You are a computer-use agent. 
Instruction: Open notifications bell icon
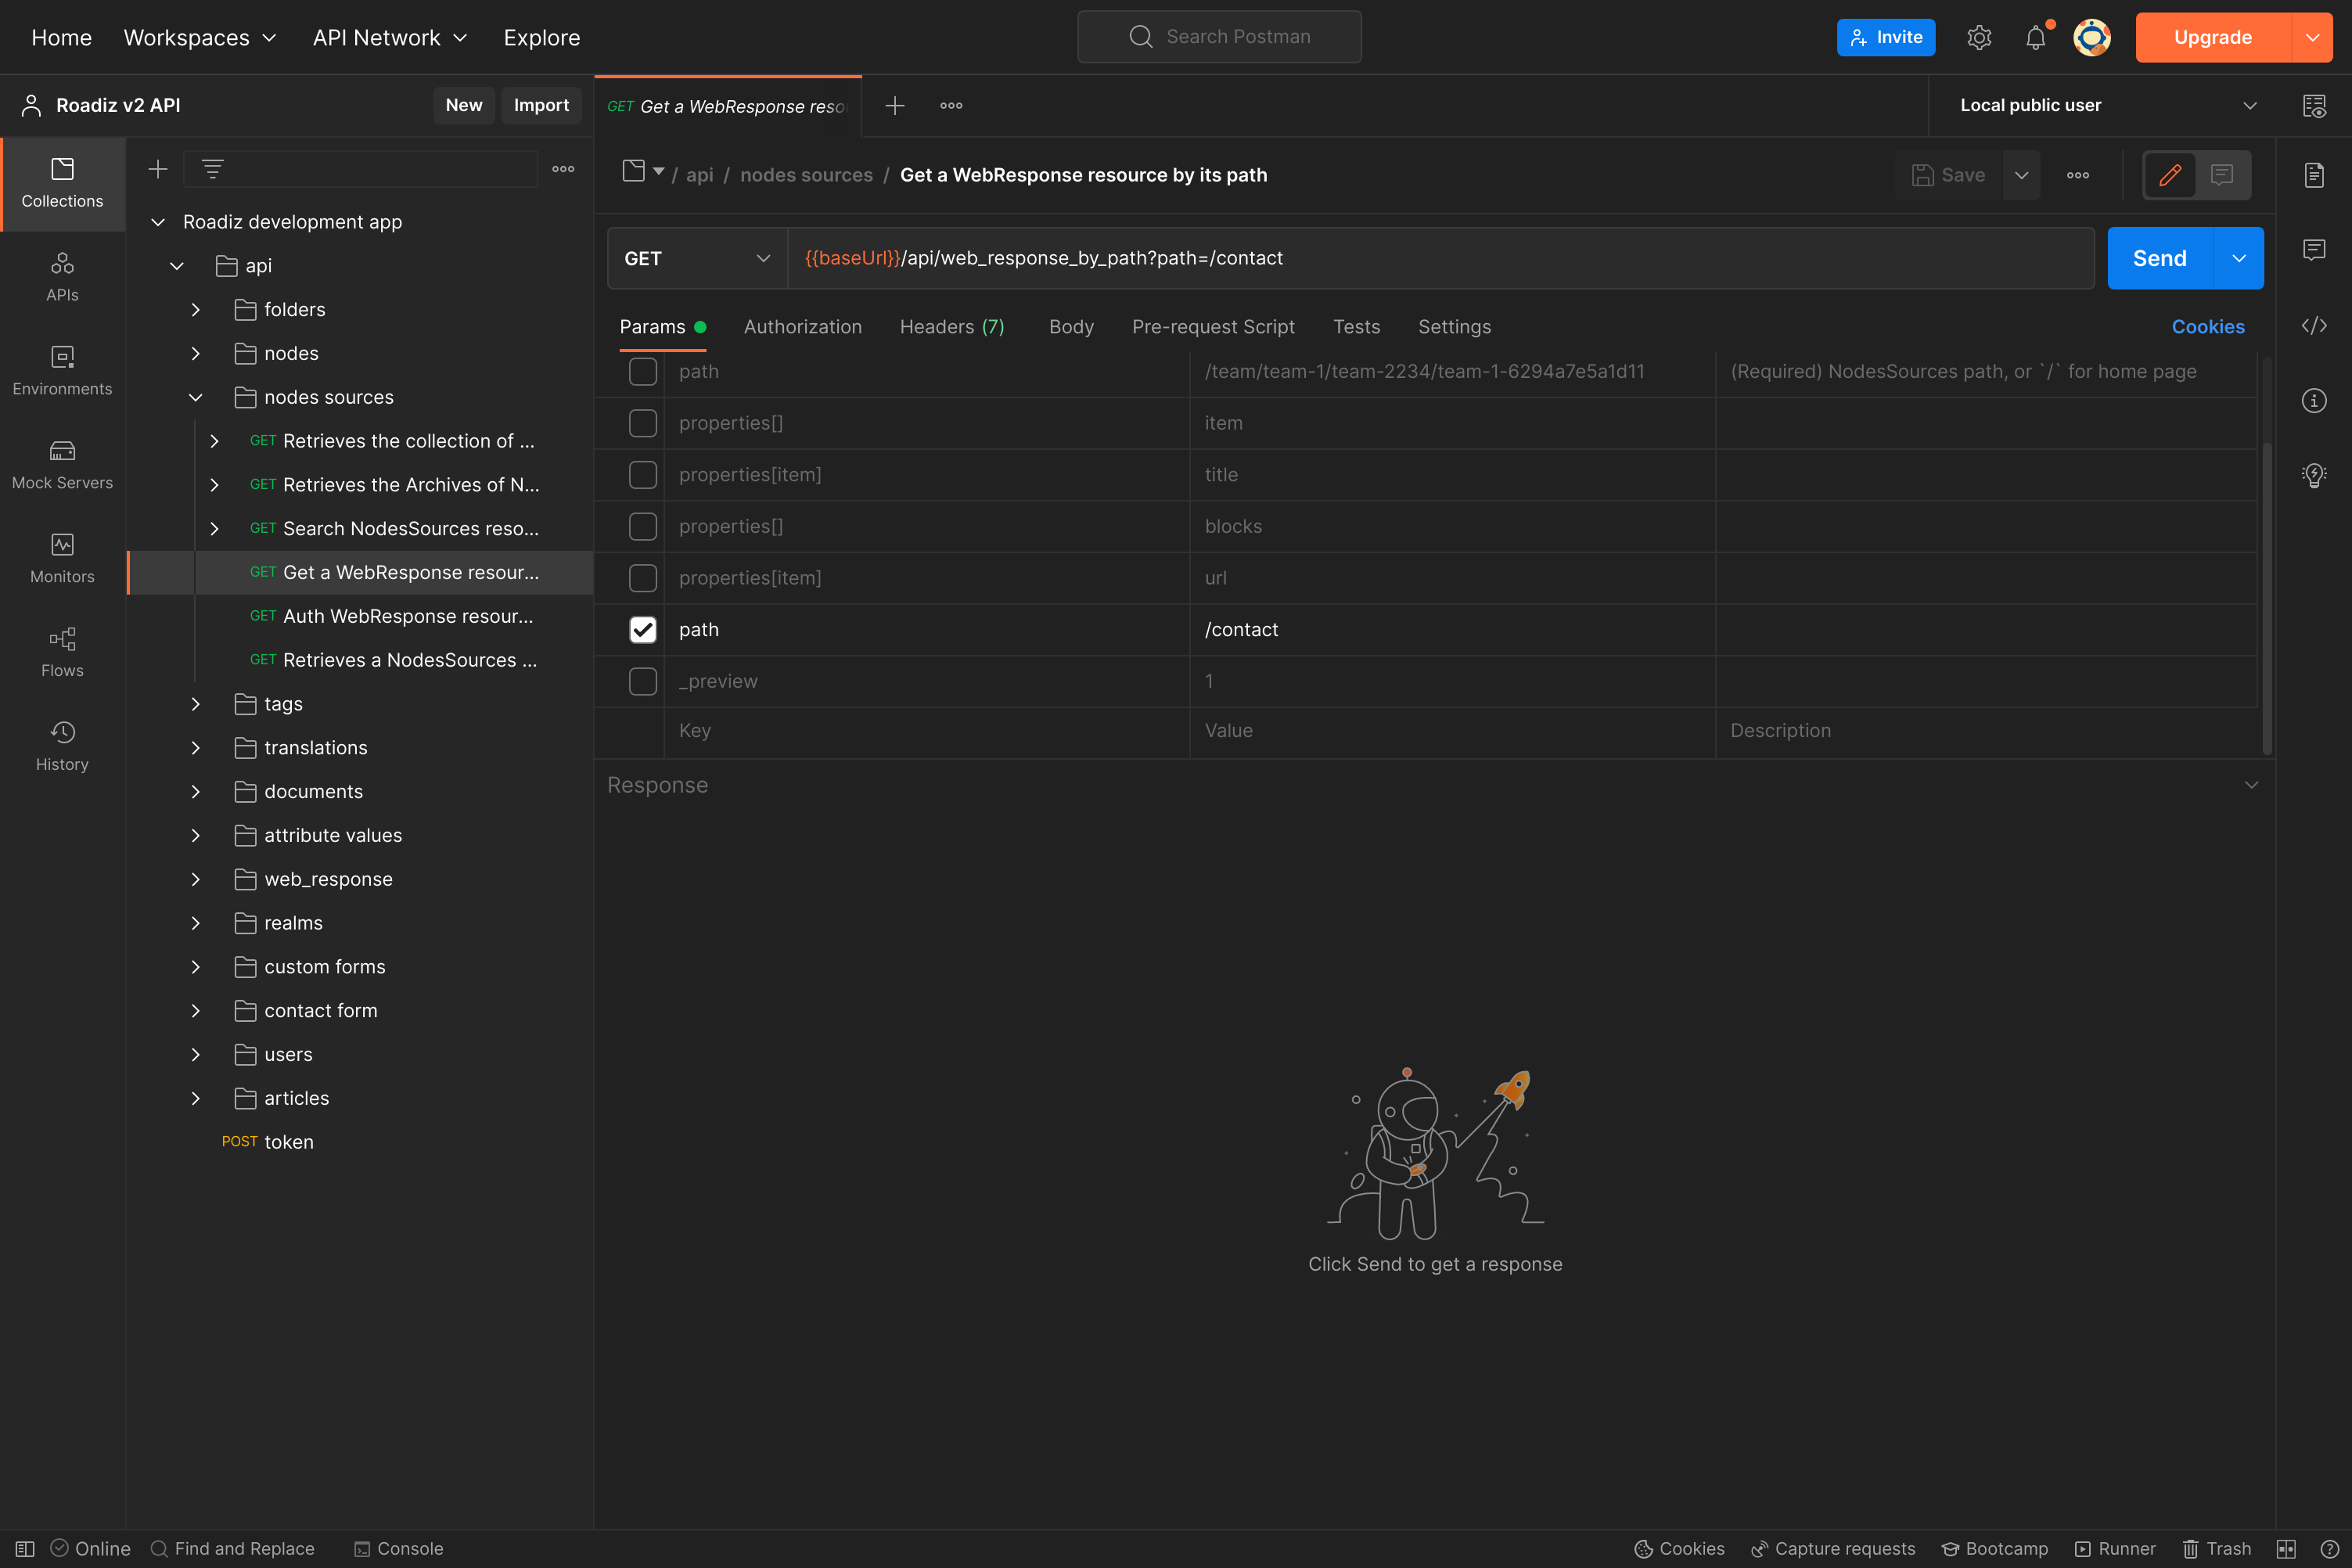2035,37
